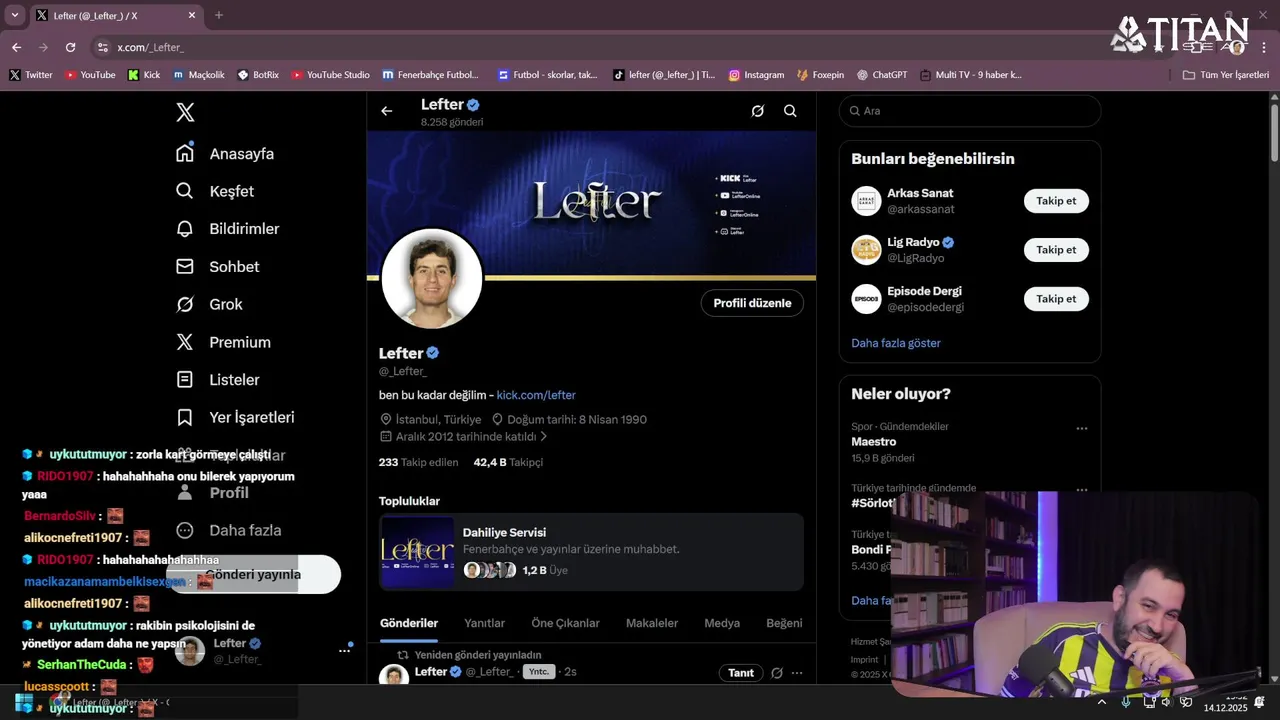Click Lefter profile picture
1280x720 pixels.
tap(432, 279)
